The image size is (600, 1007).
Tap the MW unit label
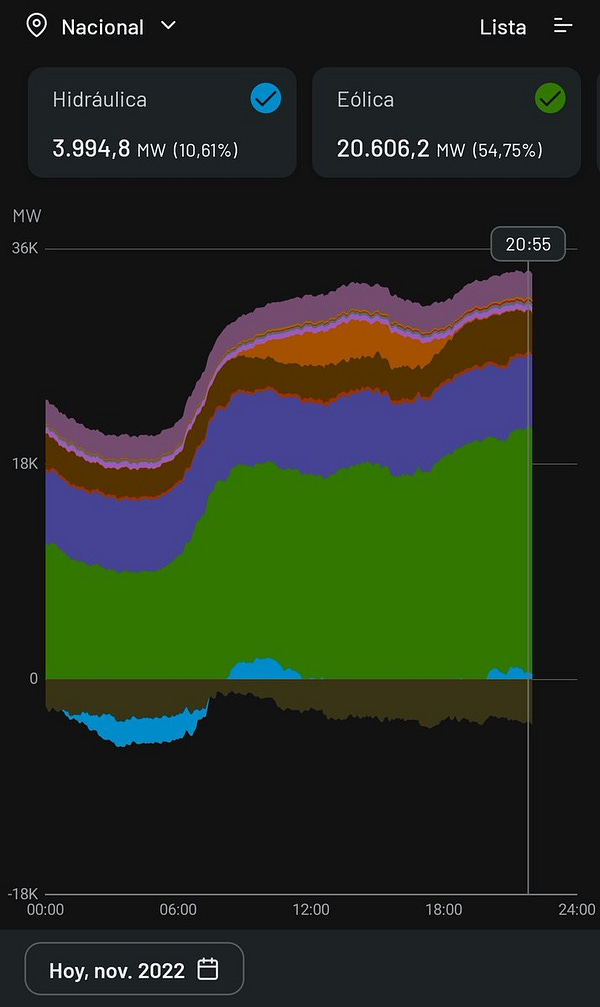26,216
